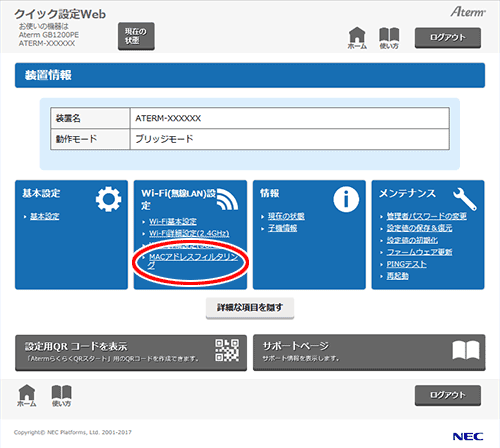Open the top 使い方 book icon
The width and height of the screenshot is (500, 448).
pyautogui.click(x=389, y=38)
